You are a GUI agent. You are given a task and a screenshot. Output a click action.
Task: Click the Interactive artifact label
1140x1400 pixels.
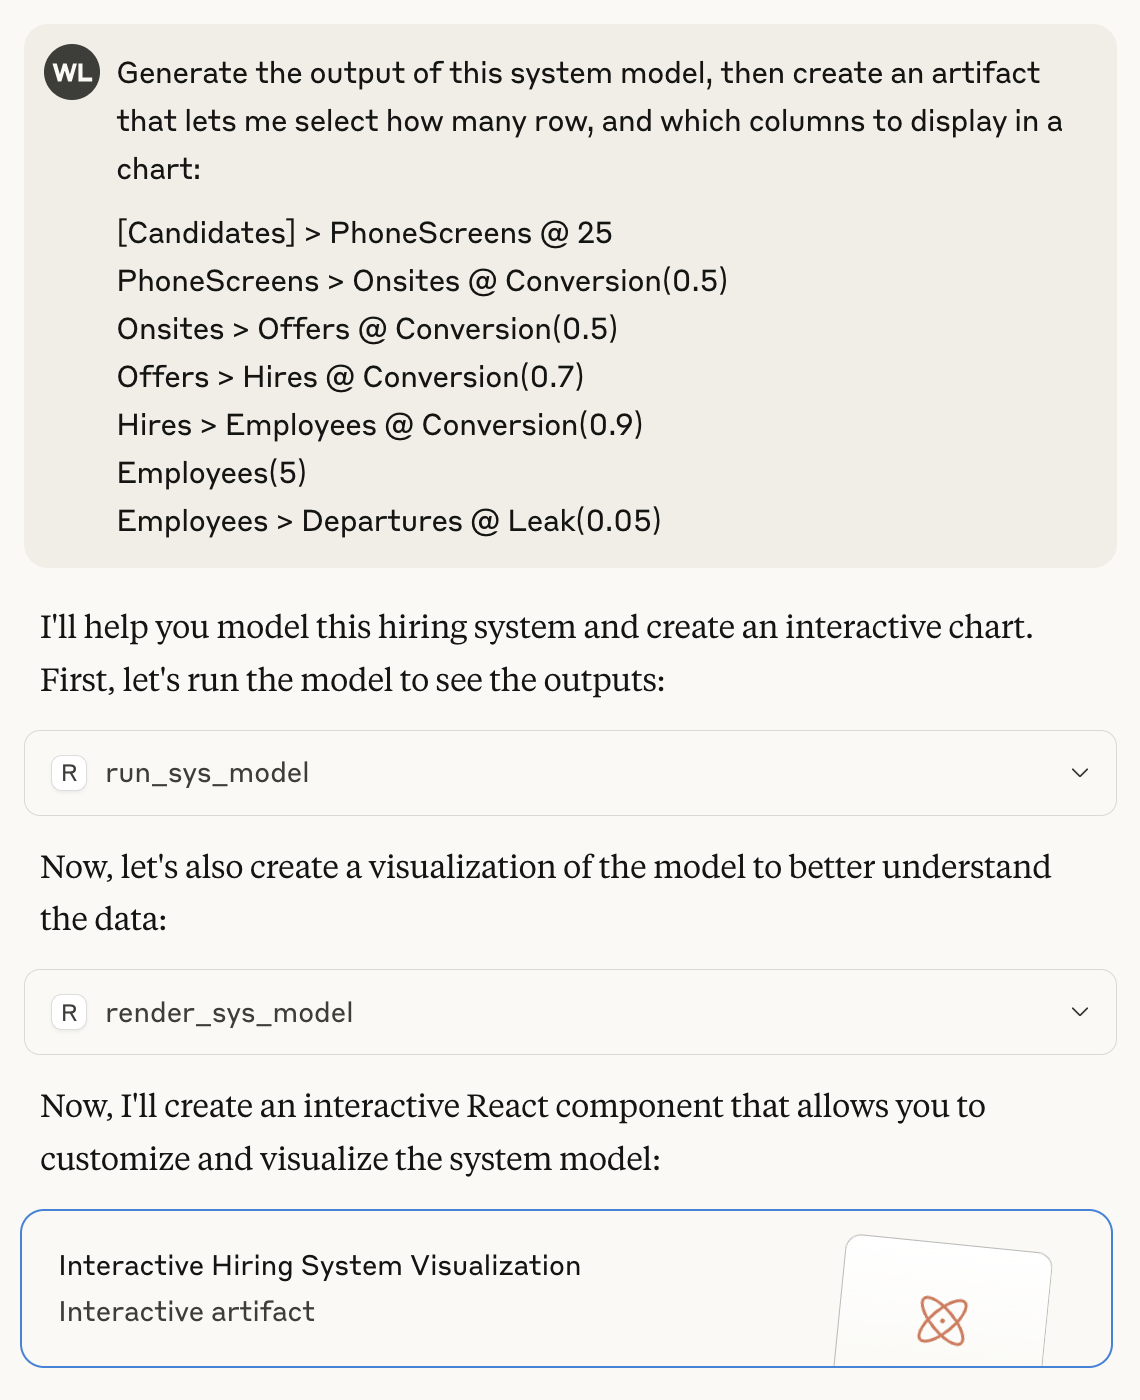[x=186, y=1311]
